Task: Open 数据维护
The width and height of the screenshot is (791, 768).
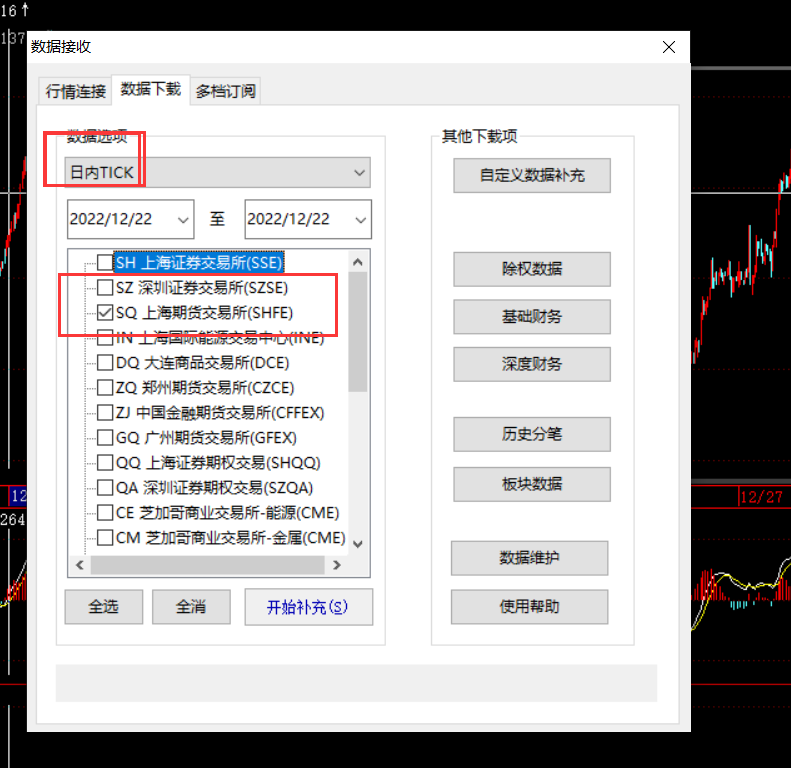Action: [x=529, y=558]
